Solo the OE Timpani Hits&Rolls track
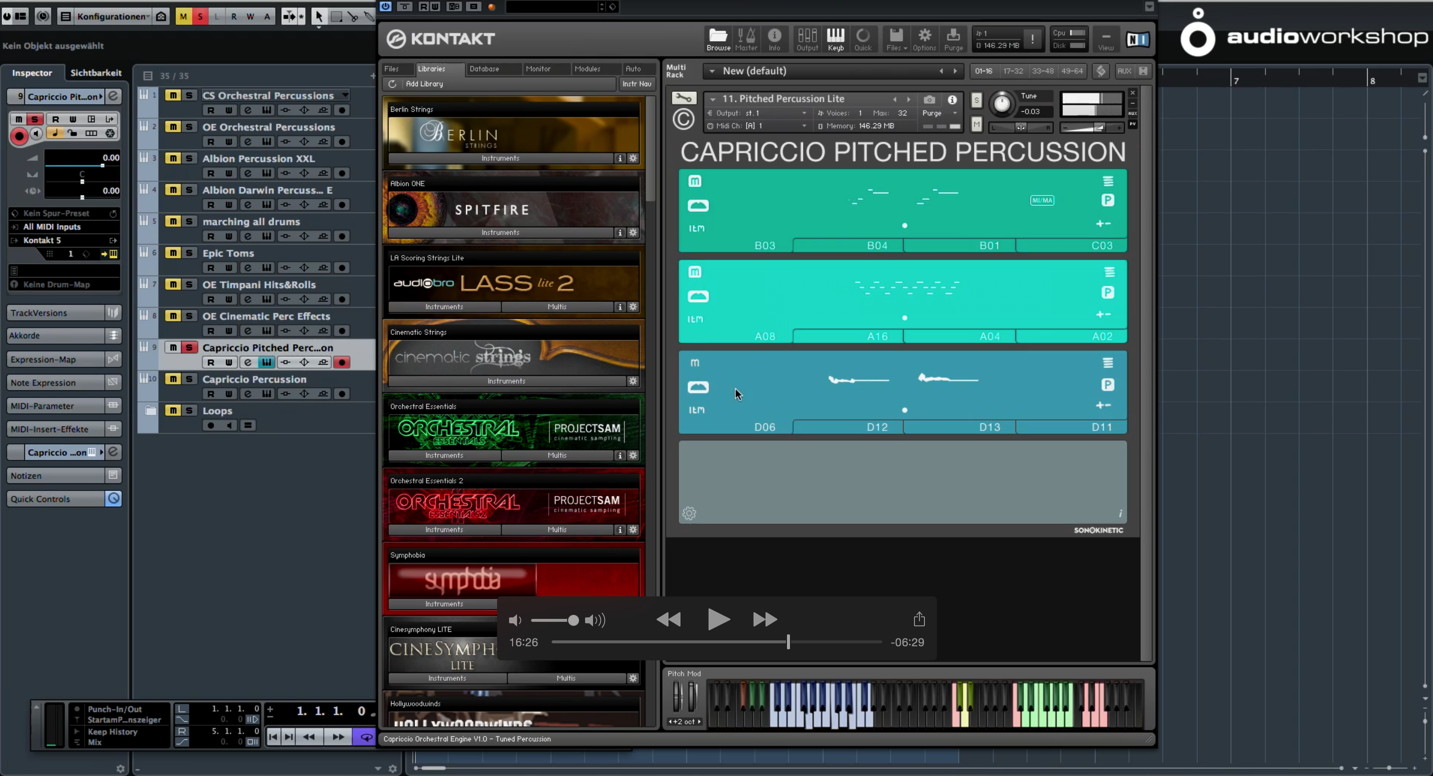Viewport: 1433px width, 776px height. point(190,285)
